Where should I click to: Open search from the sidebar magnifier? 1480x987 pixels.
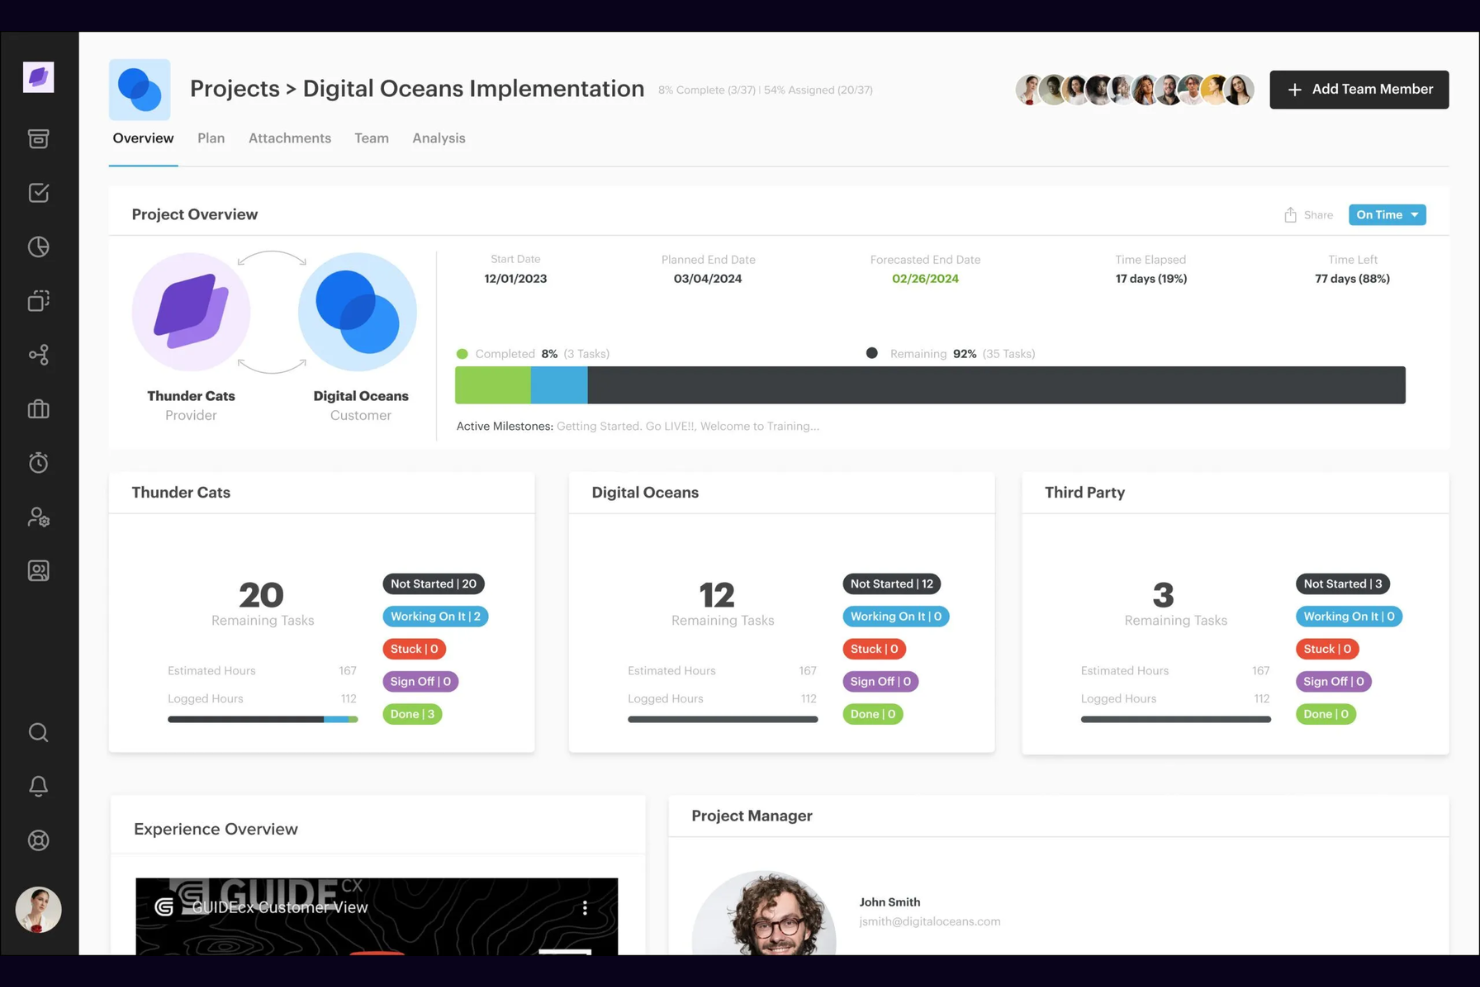[38, 732]
